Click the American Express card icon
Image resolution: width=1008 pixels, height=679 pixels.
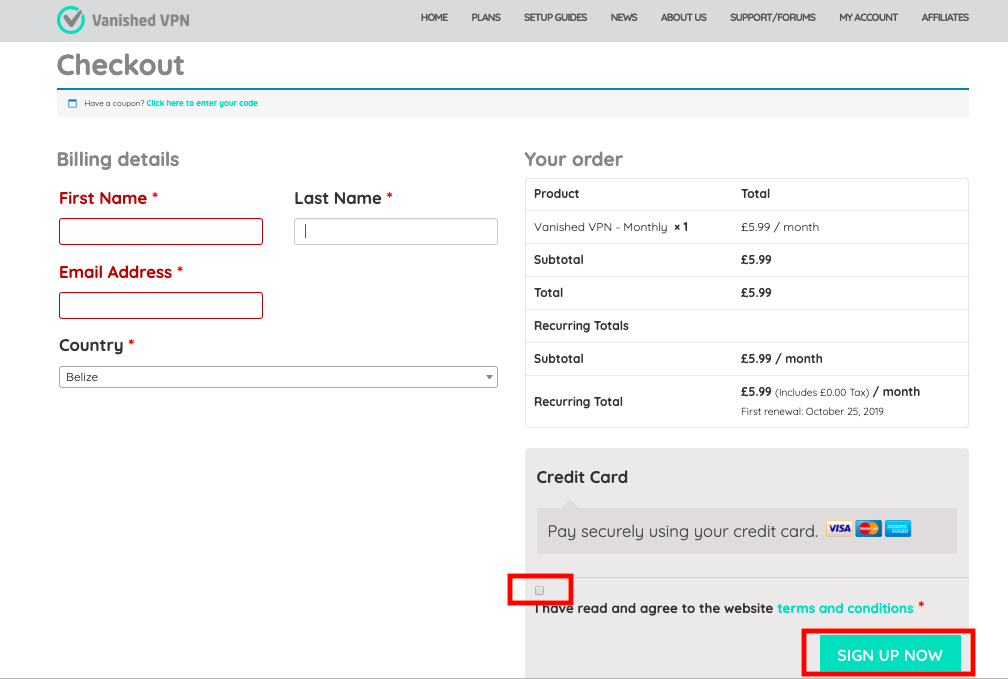[898, 529]
